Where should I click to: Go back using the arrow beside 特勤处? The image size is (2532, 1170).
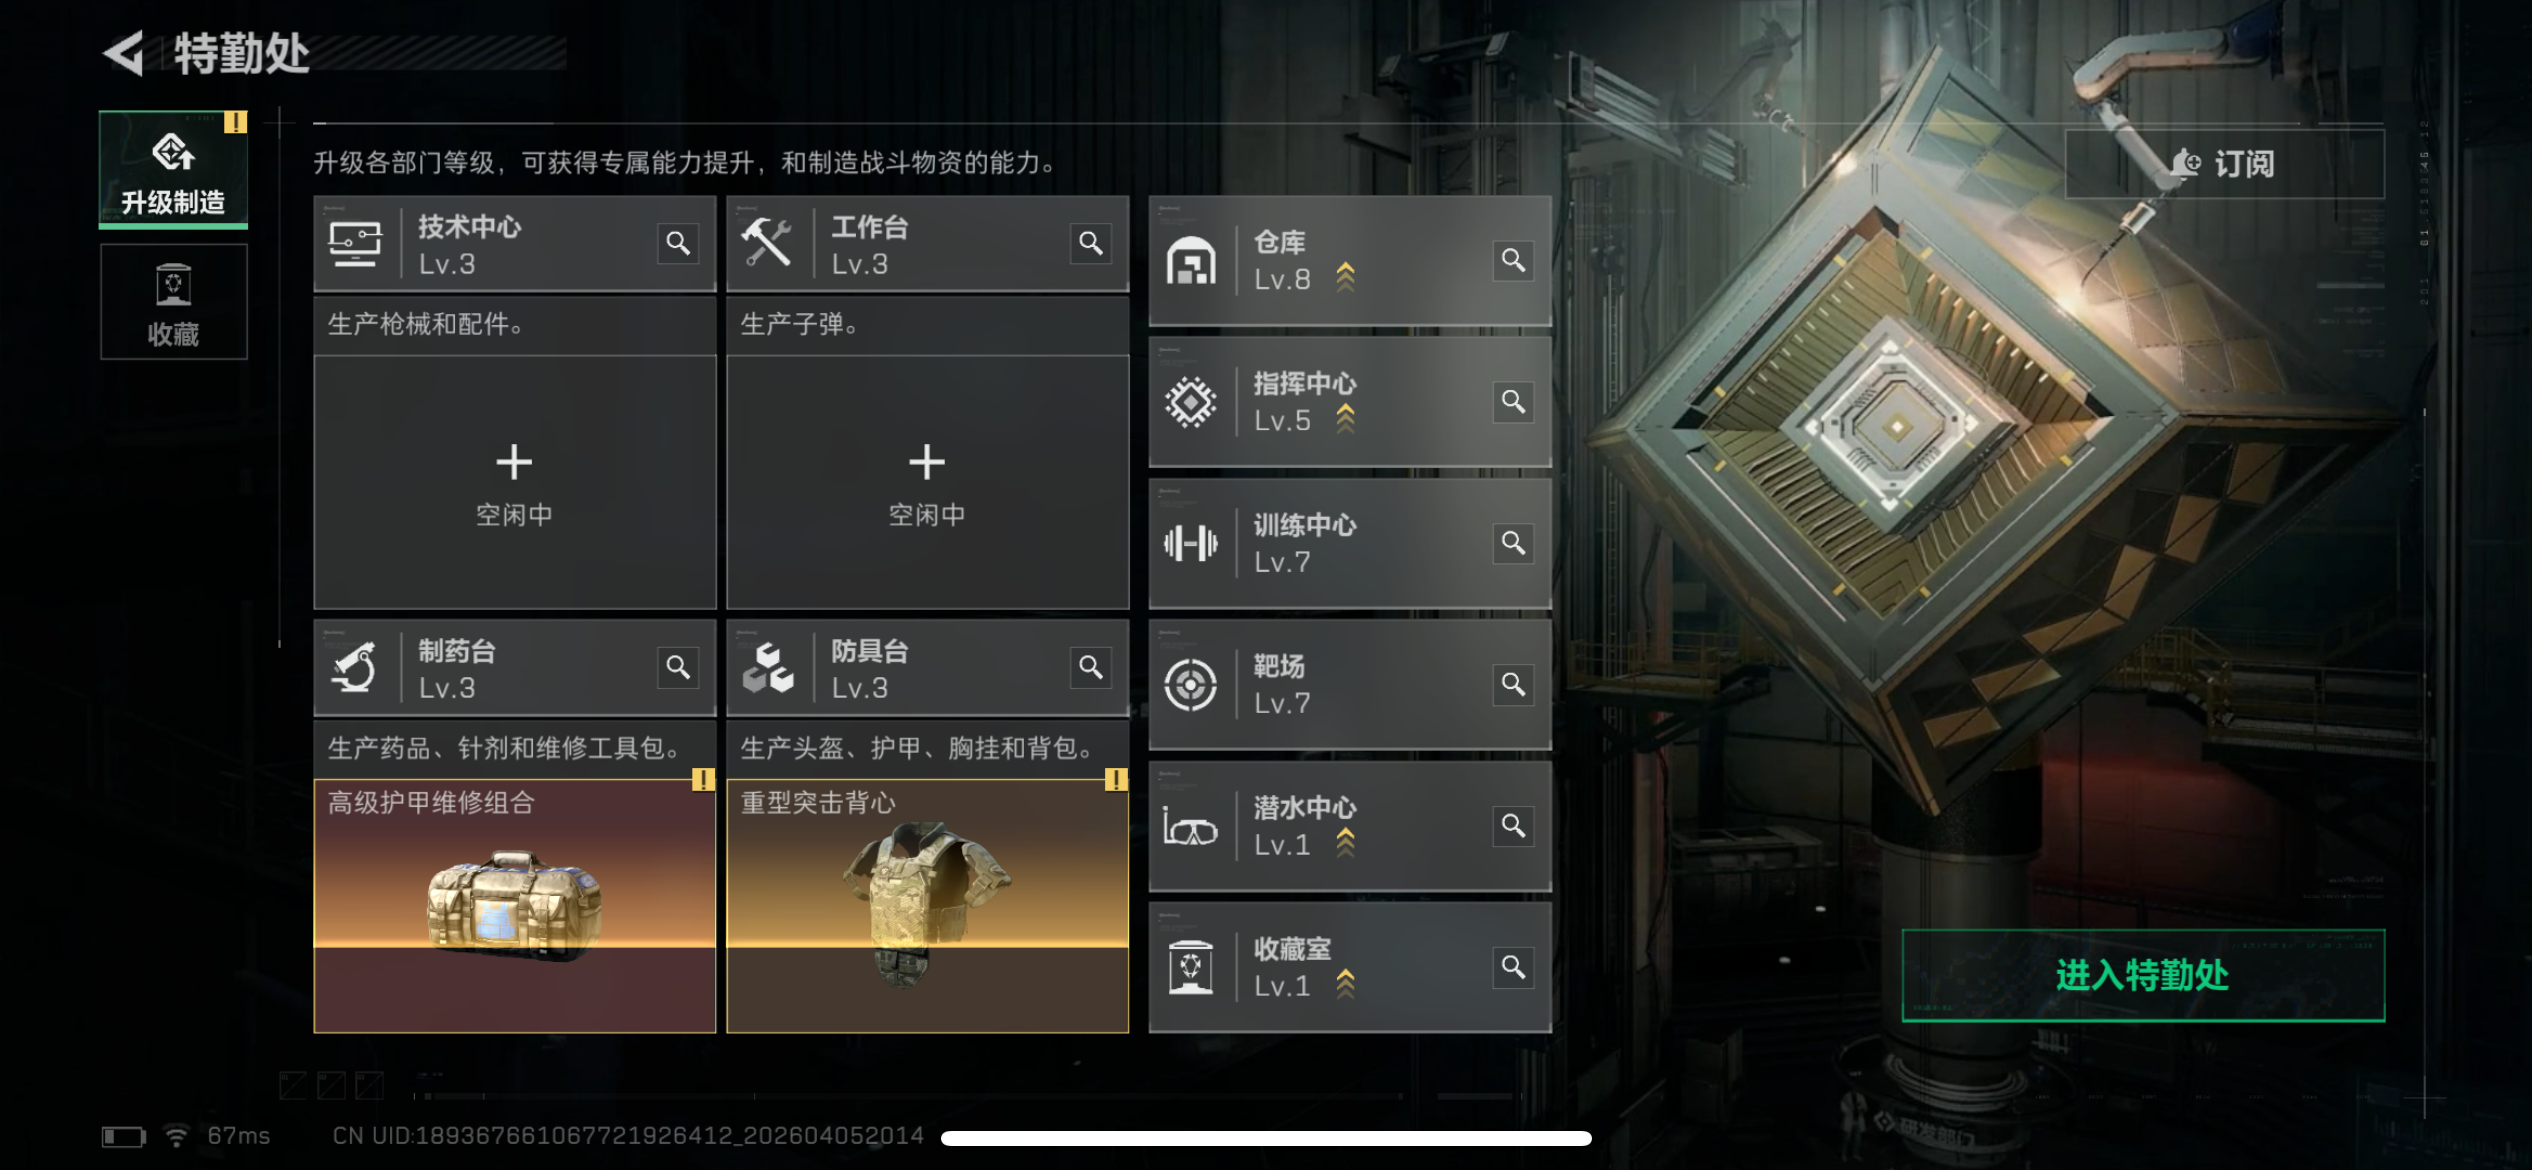click(124, 53)
